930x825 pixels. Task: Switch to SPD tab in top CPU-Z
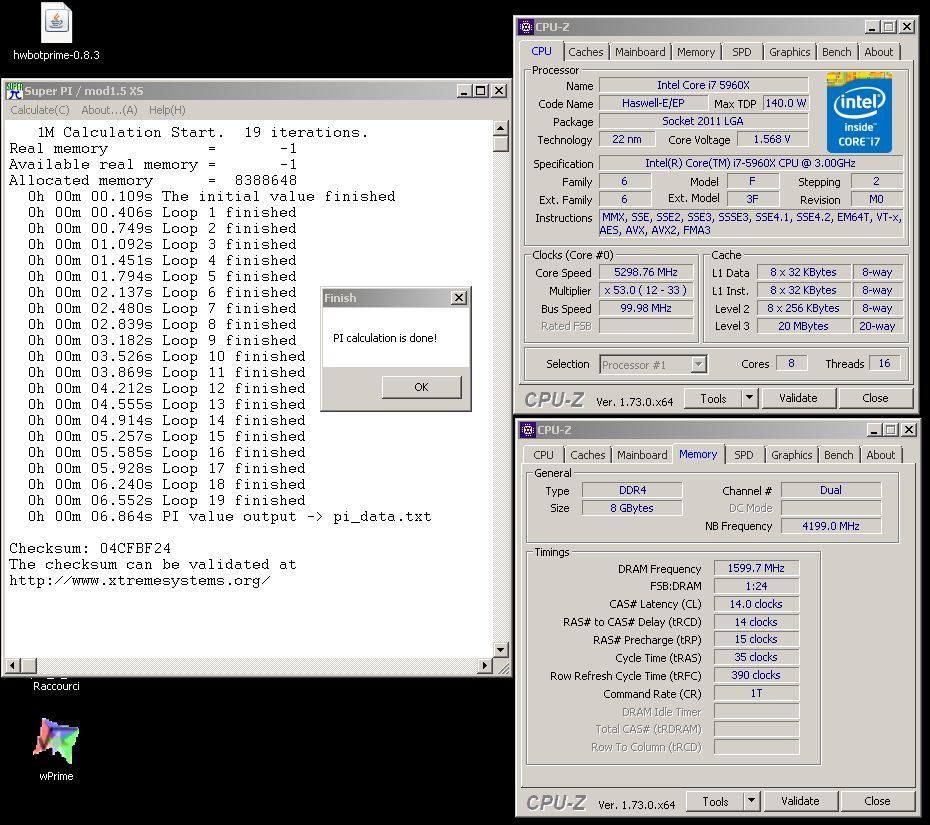coord(741,52)
